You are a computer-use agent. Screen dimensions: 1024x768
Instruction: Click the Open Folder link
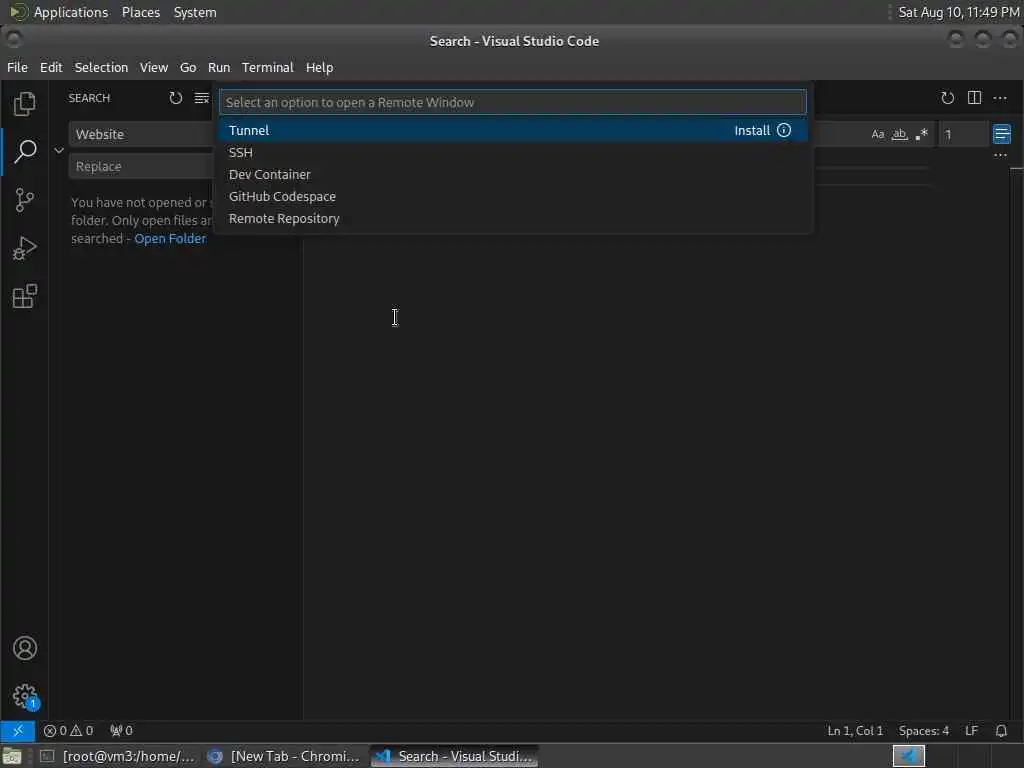tap(170, 238)
